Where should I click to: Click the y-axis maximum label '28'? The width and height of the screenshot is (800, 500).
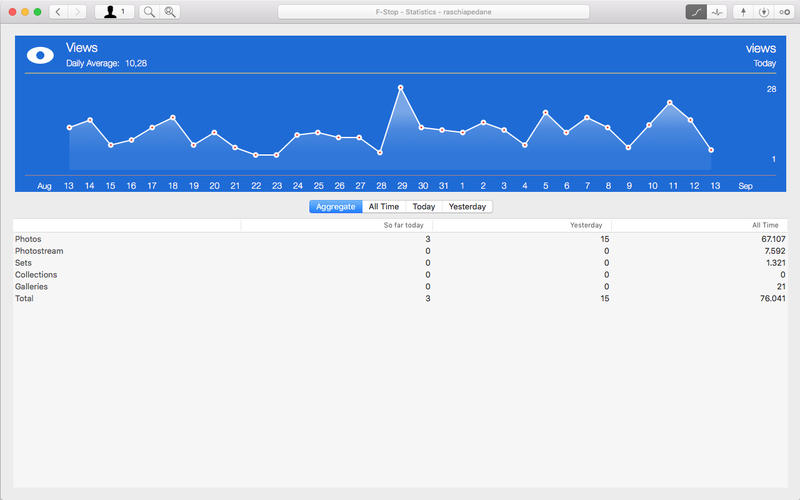tap(771, 89)
